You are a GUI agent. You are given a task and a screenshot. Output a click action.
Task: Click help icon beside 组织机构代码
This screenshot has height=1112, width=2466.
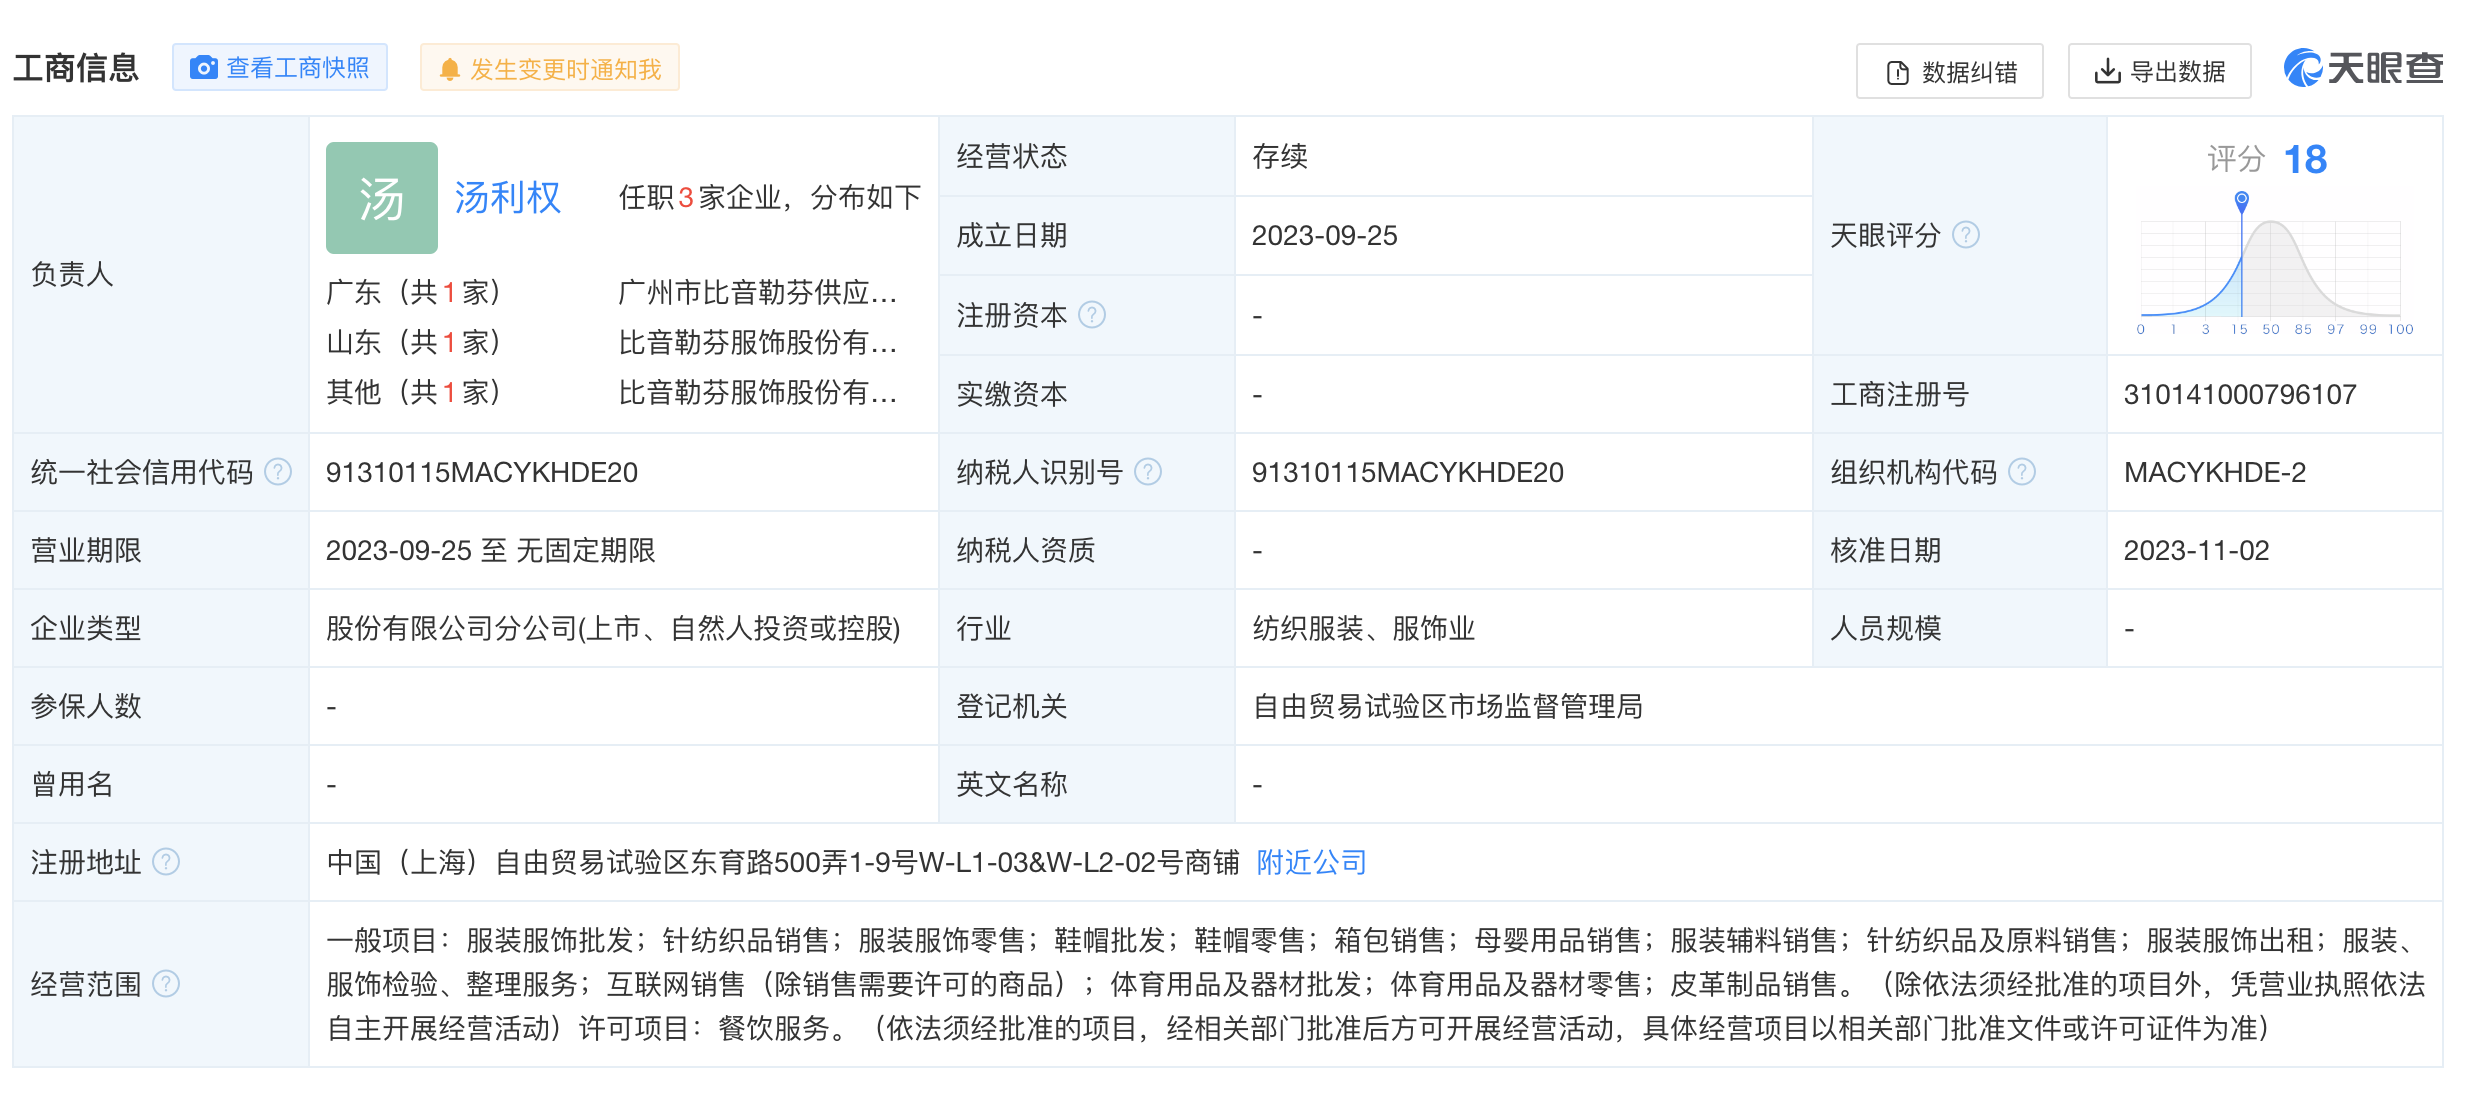pos(2022,472)
